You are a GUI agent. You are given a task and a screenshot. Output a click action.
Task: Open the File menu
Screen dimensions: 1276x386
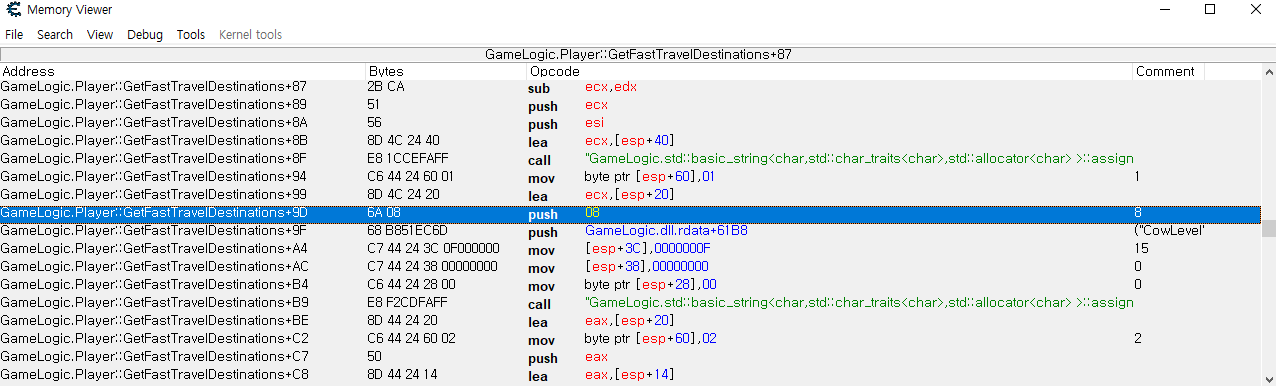point(14,34)
